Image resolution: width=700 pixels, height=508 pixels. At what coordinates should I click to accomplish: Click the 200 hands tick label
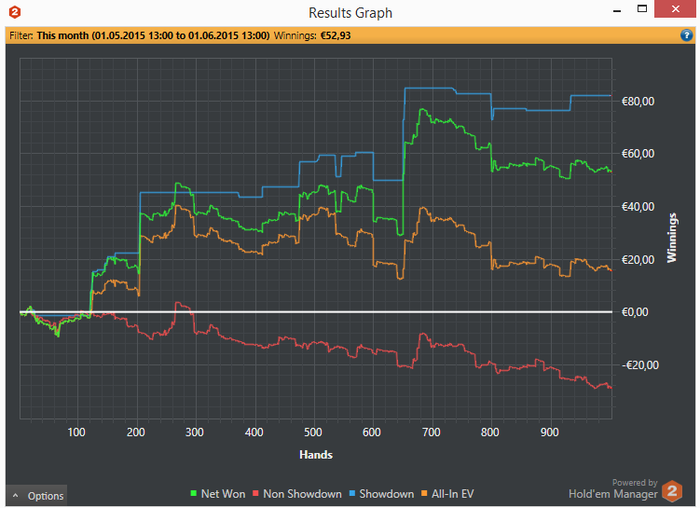[136, 432]
